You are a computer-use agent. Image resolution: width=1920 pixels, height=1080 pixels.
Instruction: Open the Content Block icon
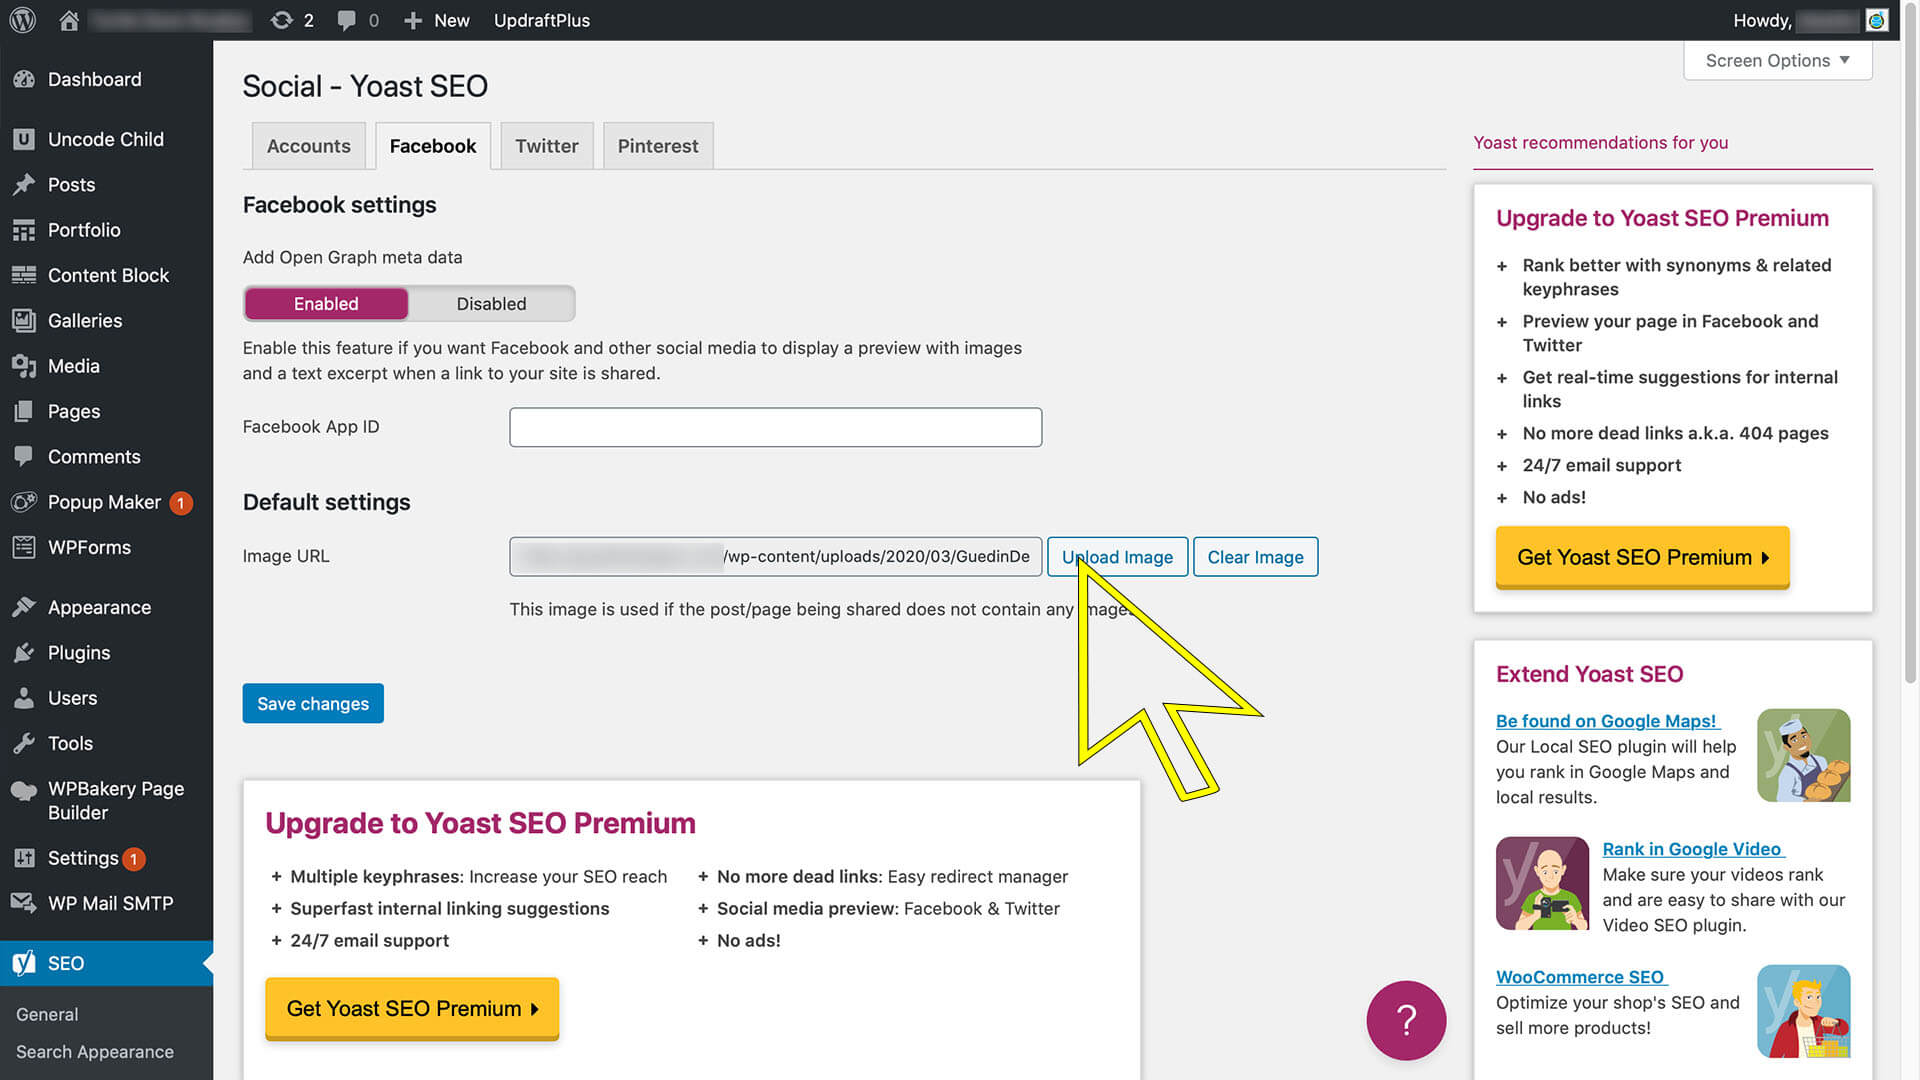pos(24,275)
